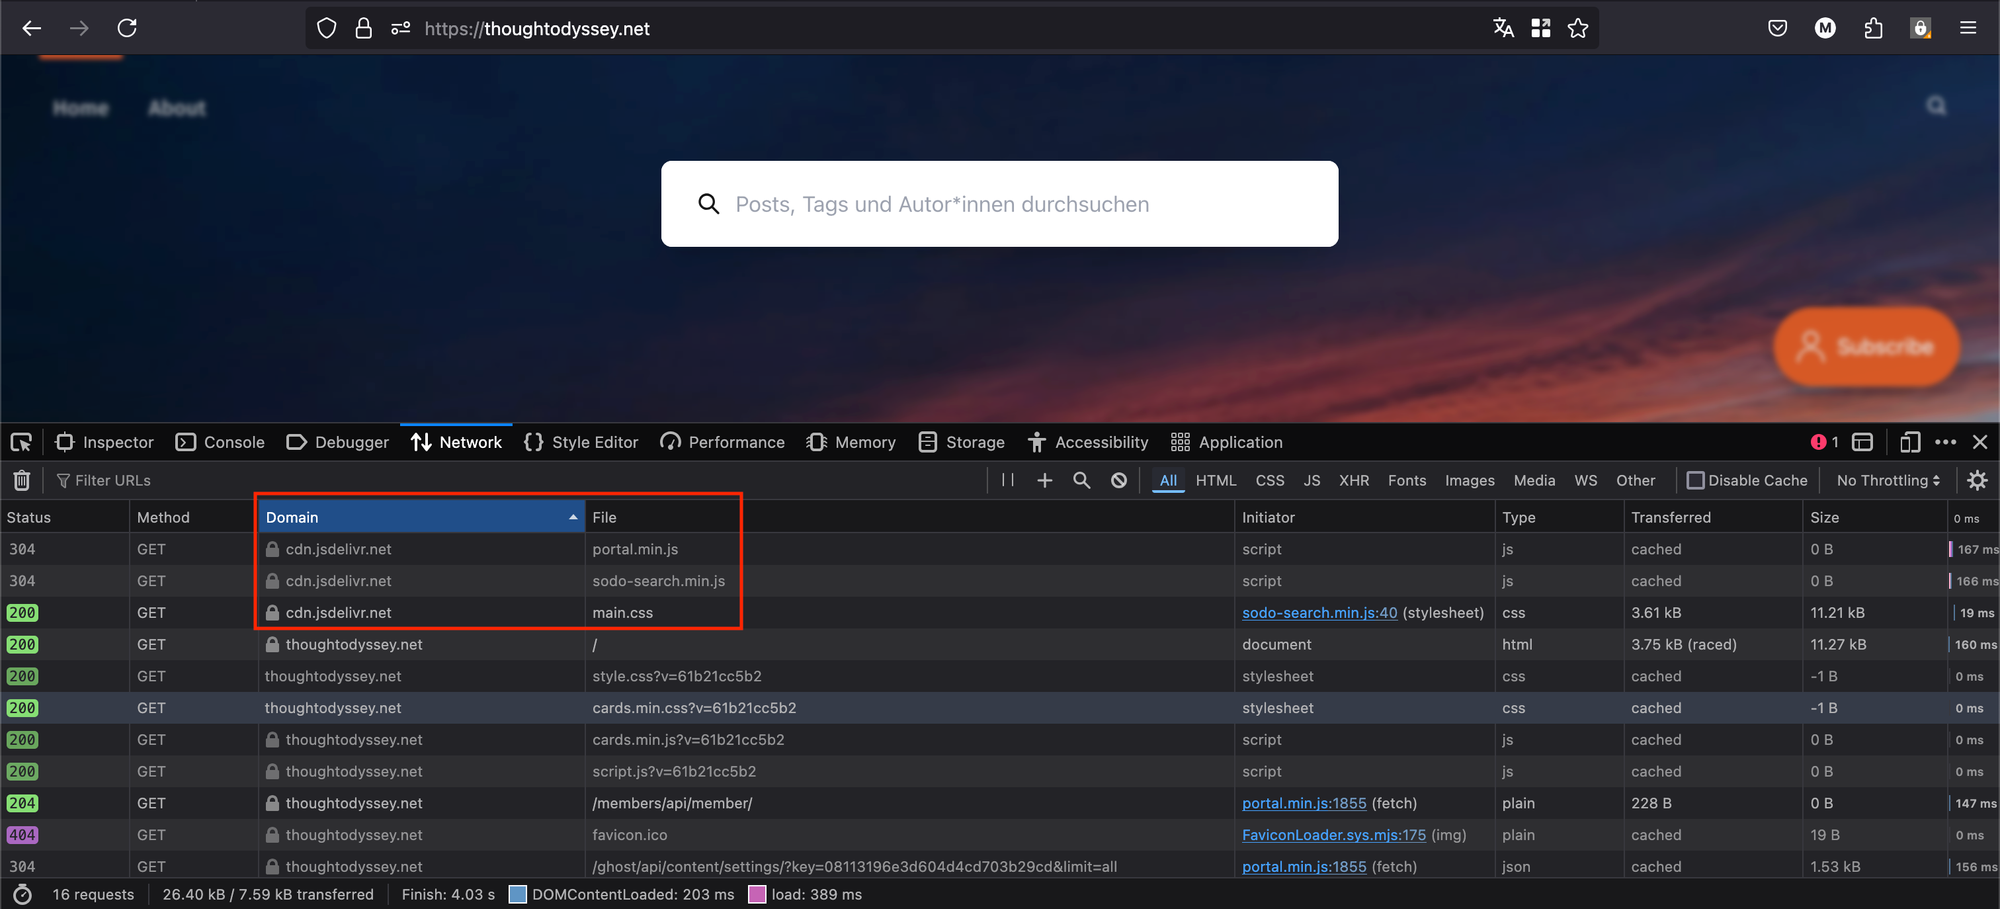This screenshot has width=2000, height=909.
Task: Switch to the Console tab
Action: [x=221, y=442]
